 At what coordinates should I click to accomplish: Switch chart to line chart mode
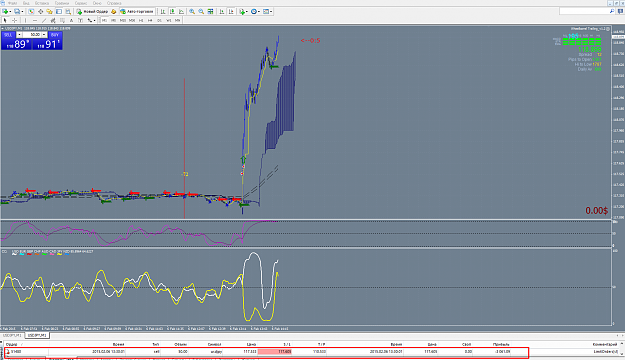point(181,12)
